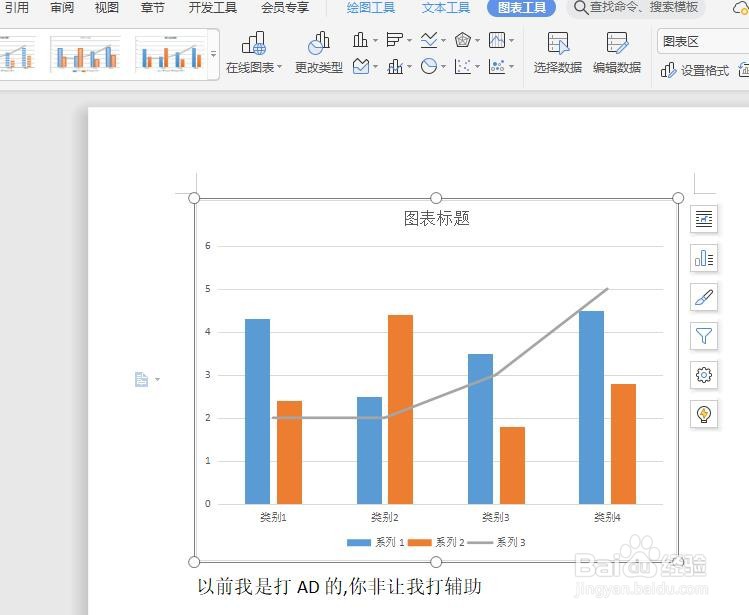The height and width of the screenshot is (615, 749).
Task: Select the chart title 图表标题
Action: (437, 218)
